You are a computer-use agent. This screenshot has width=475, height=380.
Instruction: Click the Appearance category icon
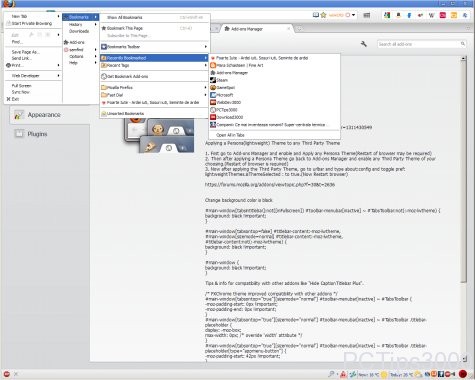coord(19,115)
